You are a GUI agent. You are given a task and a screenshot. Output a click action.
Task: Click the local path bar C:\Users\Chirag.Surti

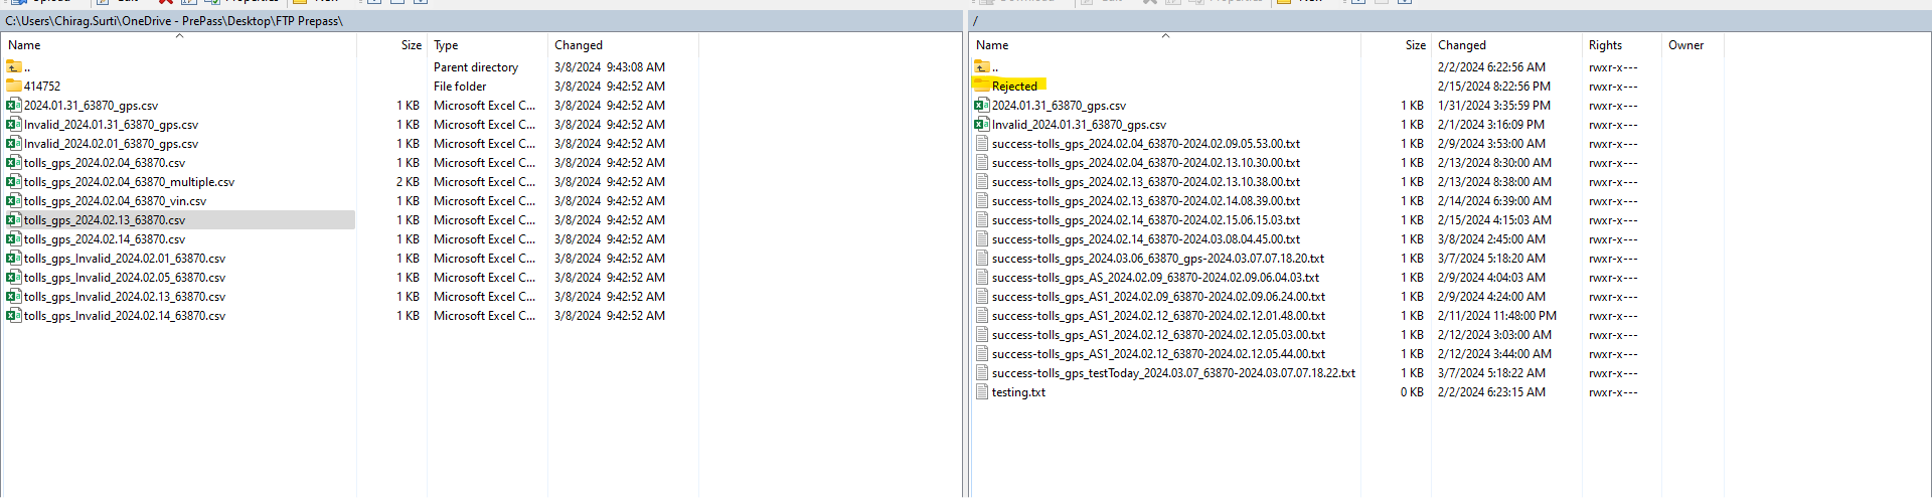pyautogui.click(x=174, y=21)
